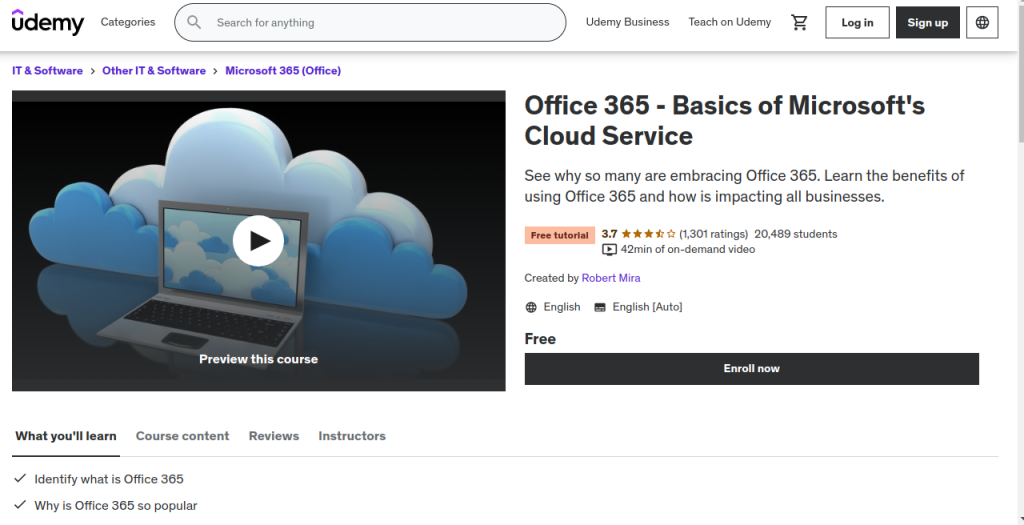Click the Sign up button
1024x525 pixels.
(927, 23)
